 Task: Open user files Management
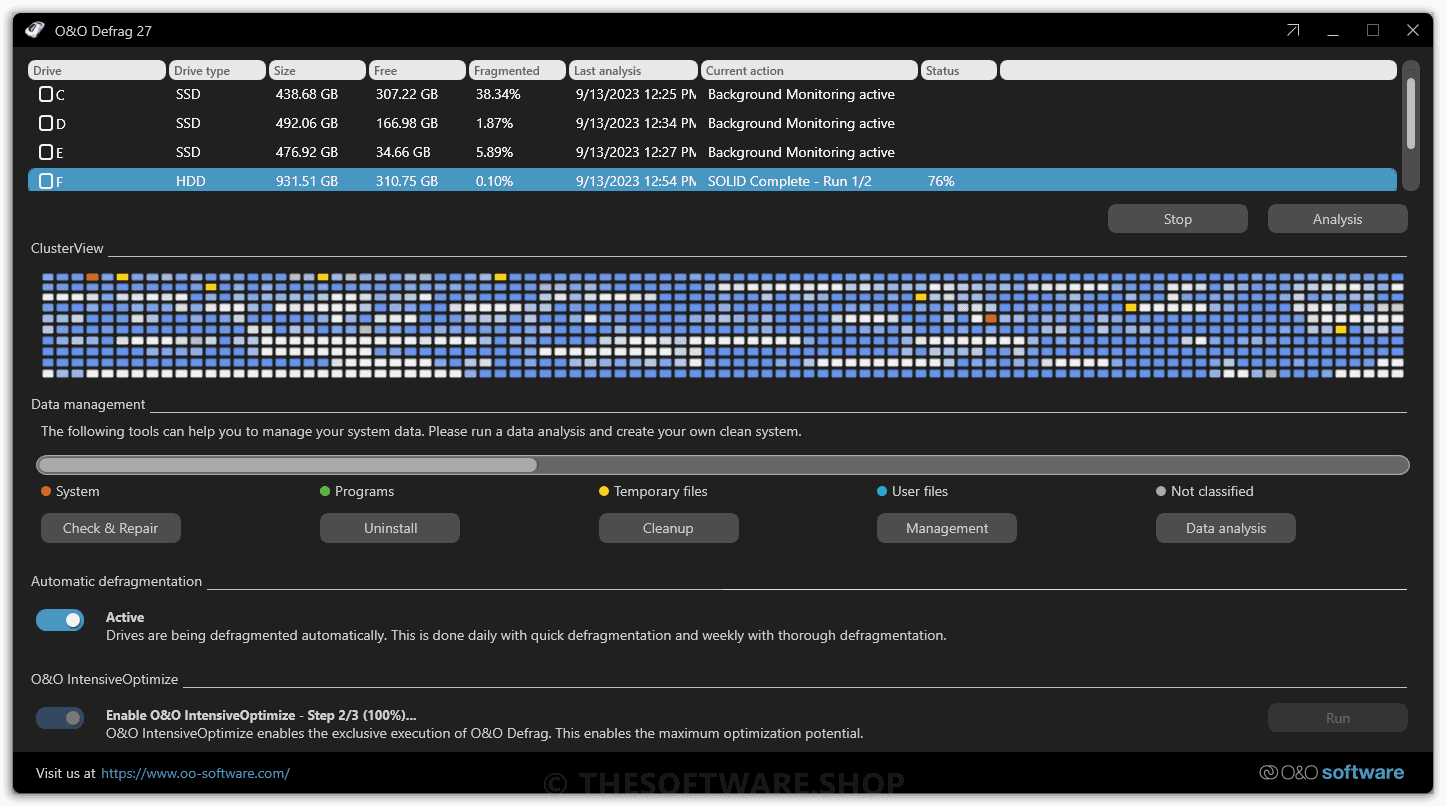click(947, 528)
